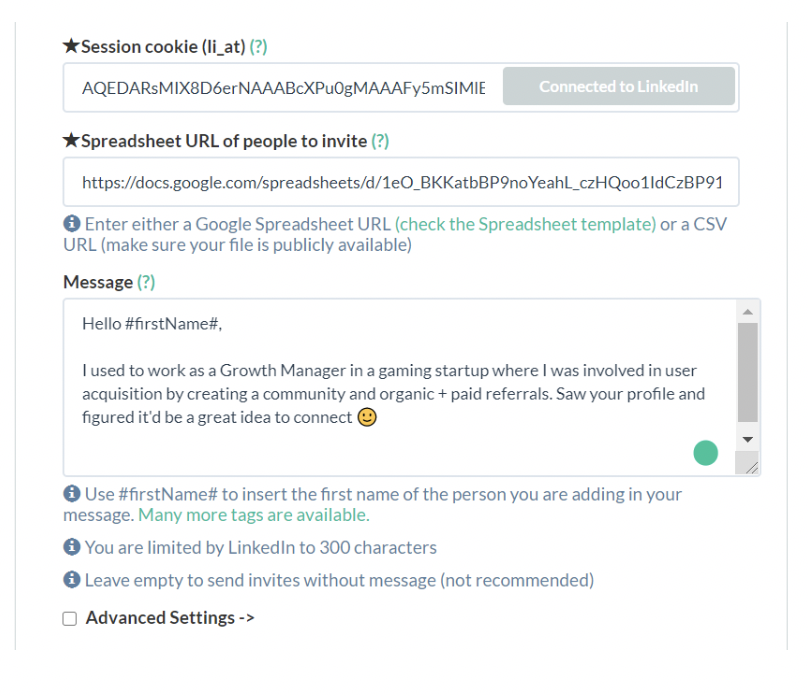Image resolution: width=808 pixels, height=696 pixels.
Task: Click the info icon beside #firstName# hint
Action: pos(72,494)
